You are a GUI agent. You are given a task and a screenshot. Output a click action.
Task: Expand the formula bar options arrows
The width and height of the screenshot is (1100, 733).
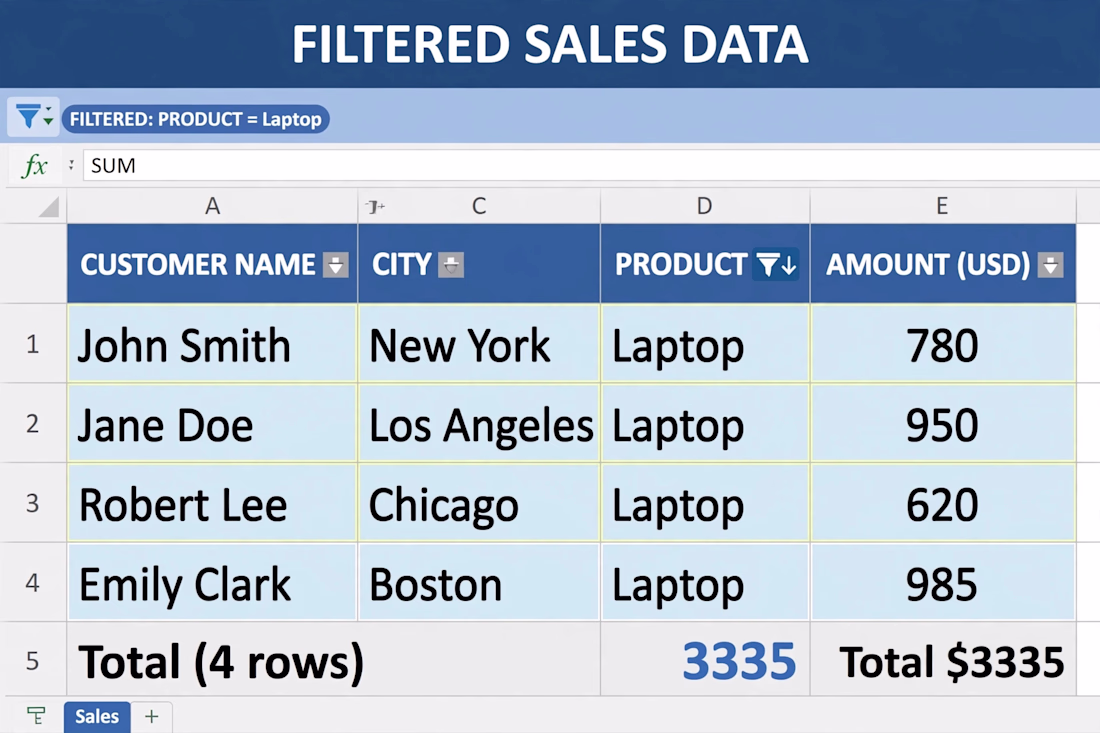point(71,166)
